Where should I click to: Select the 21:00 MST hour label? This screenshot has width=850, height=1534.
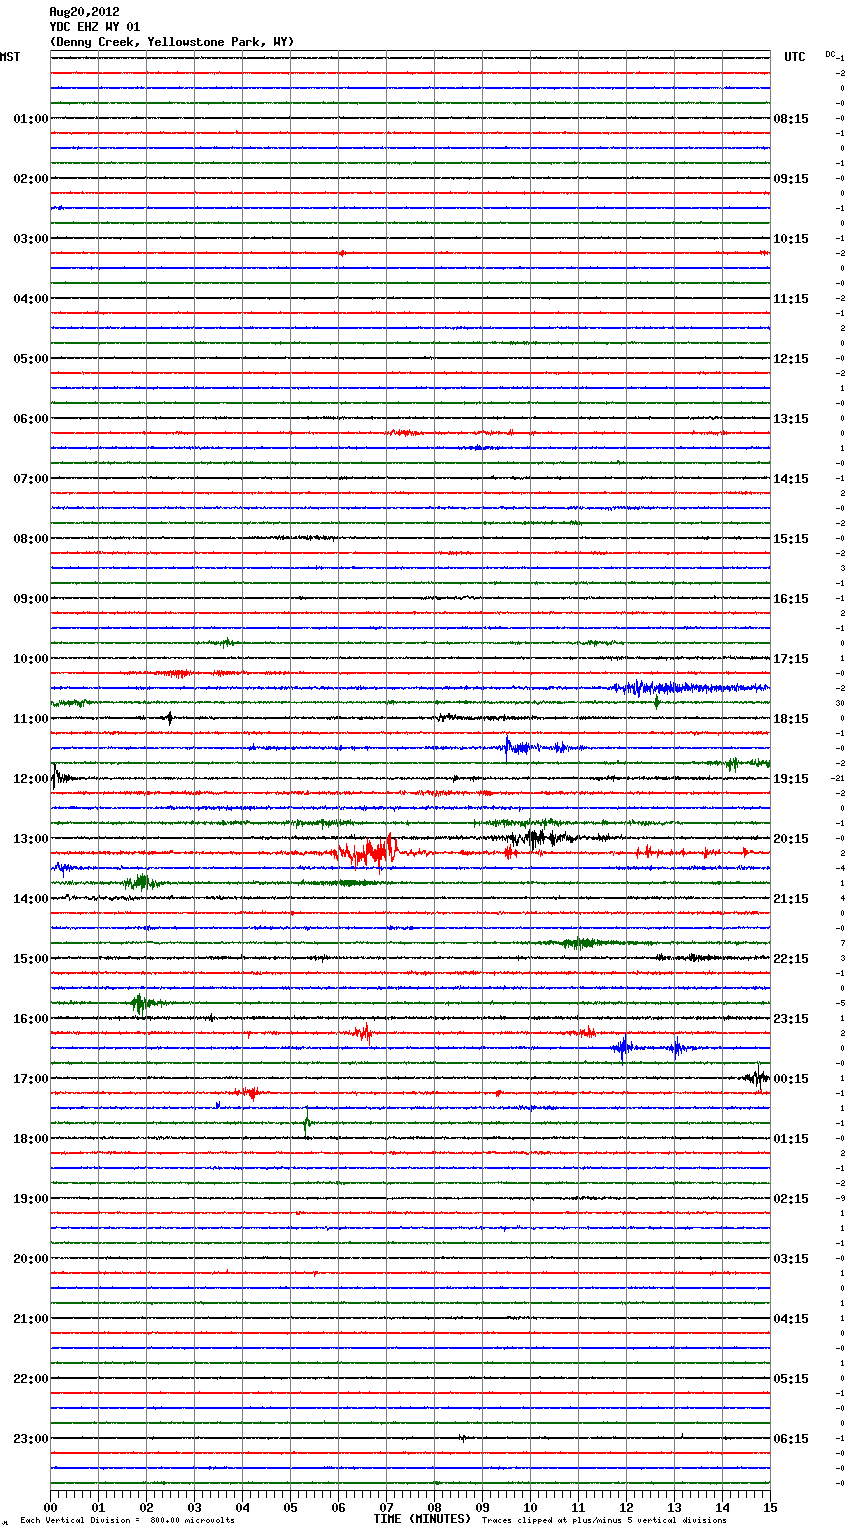[31, 1319]
